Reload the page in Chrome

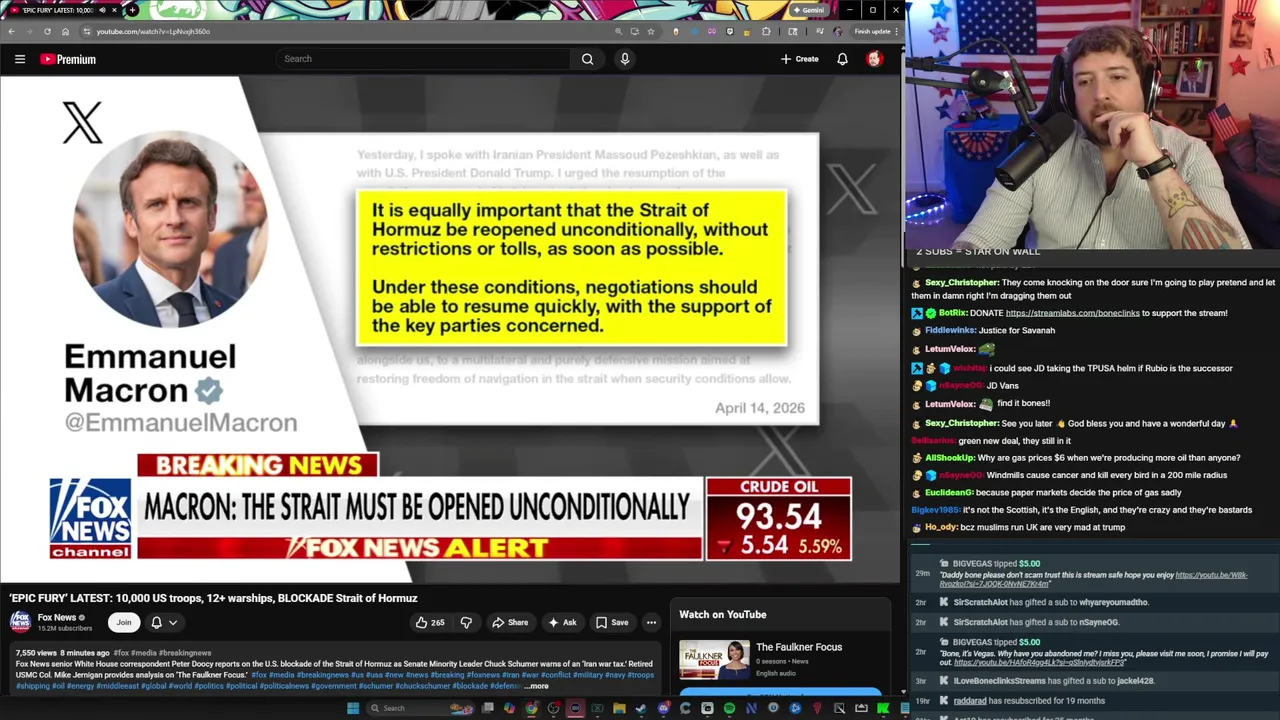coord(47,31)
